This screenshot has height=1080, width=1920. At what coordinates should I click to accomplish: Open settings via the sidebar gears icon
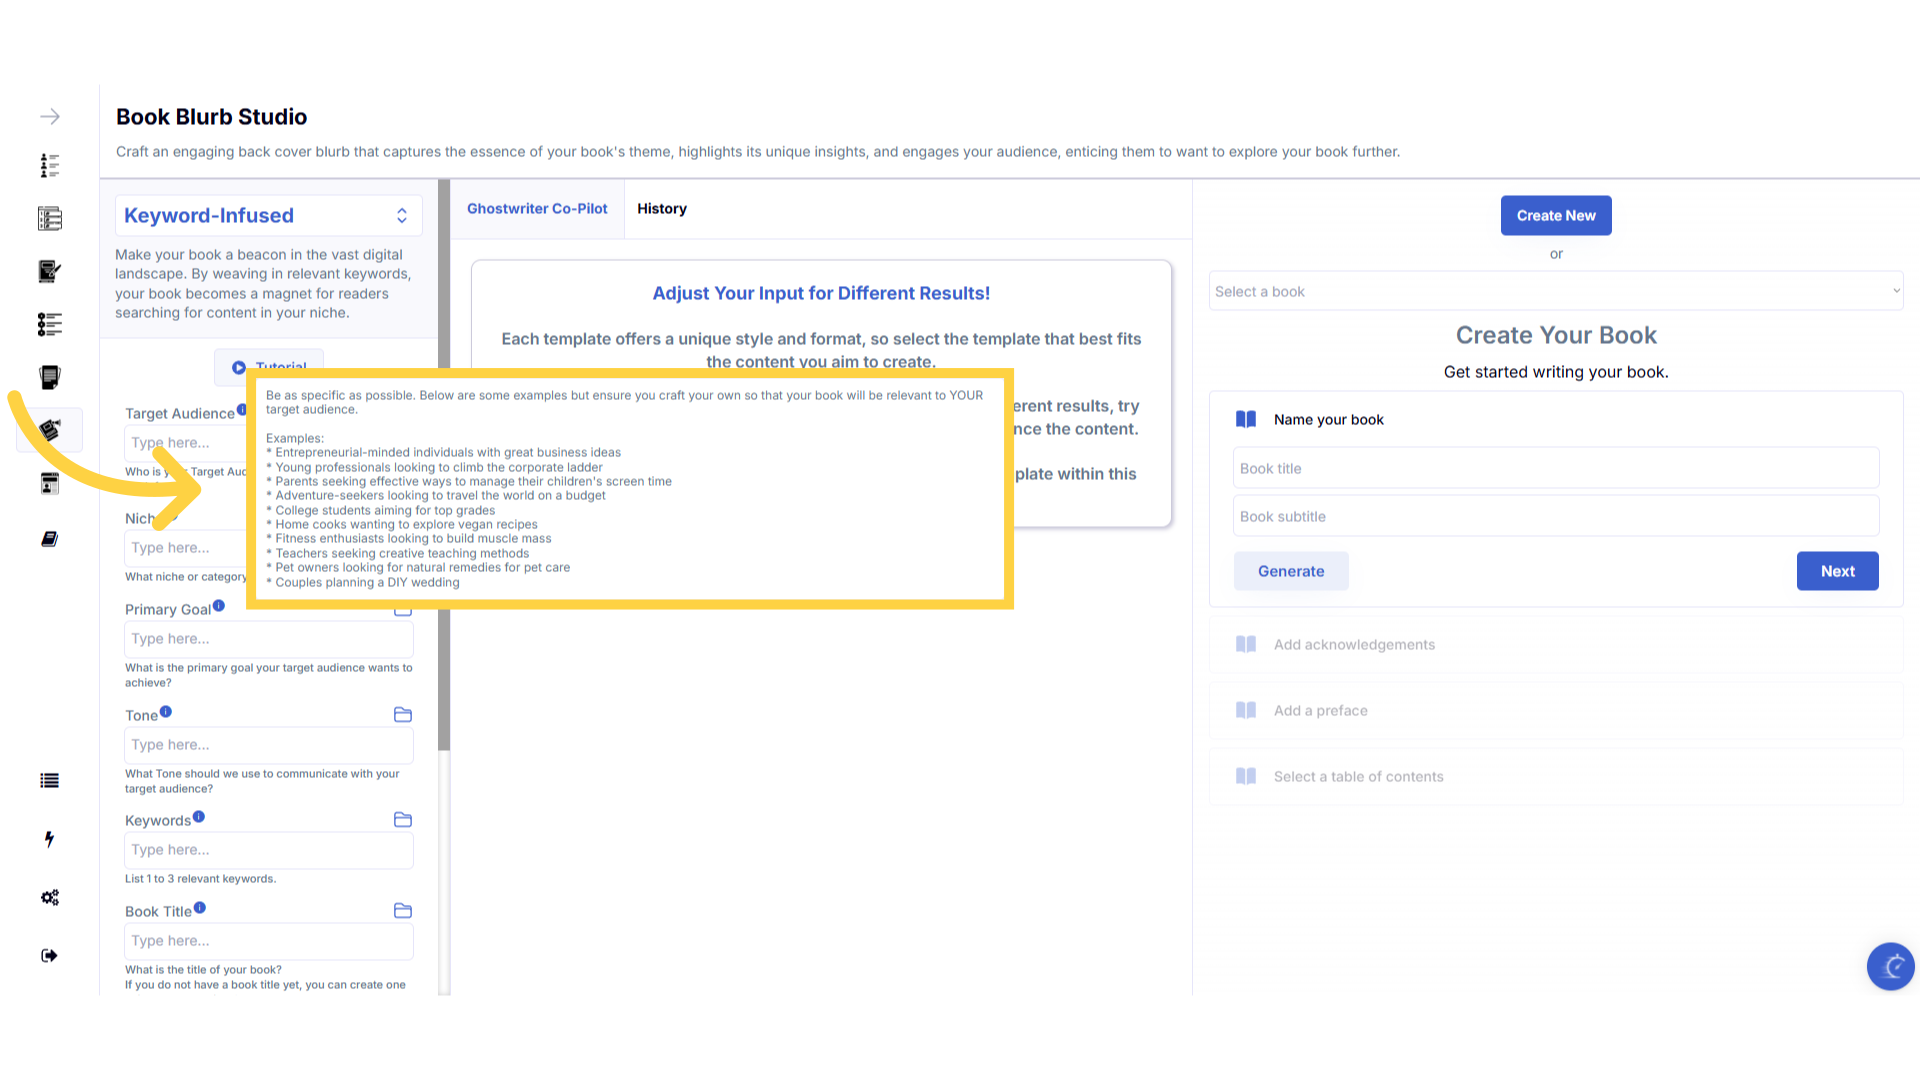point(50,897)
